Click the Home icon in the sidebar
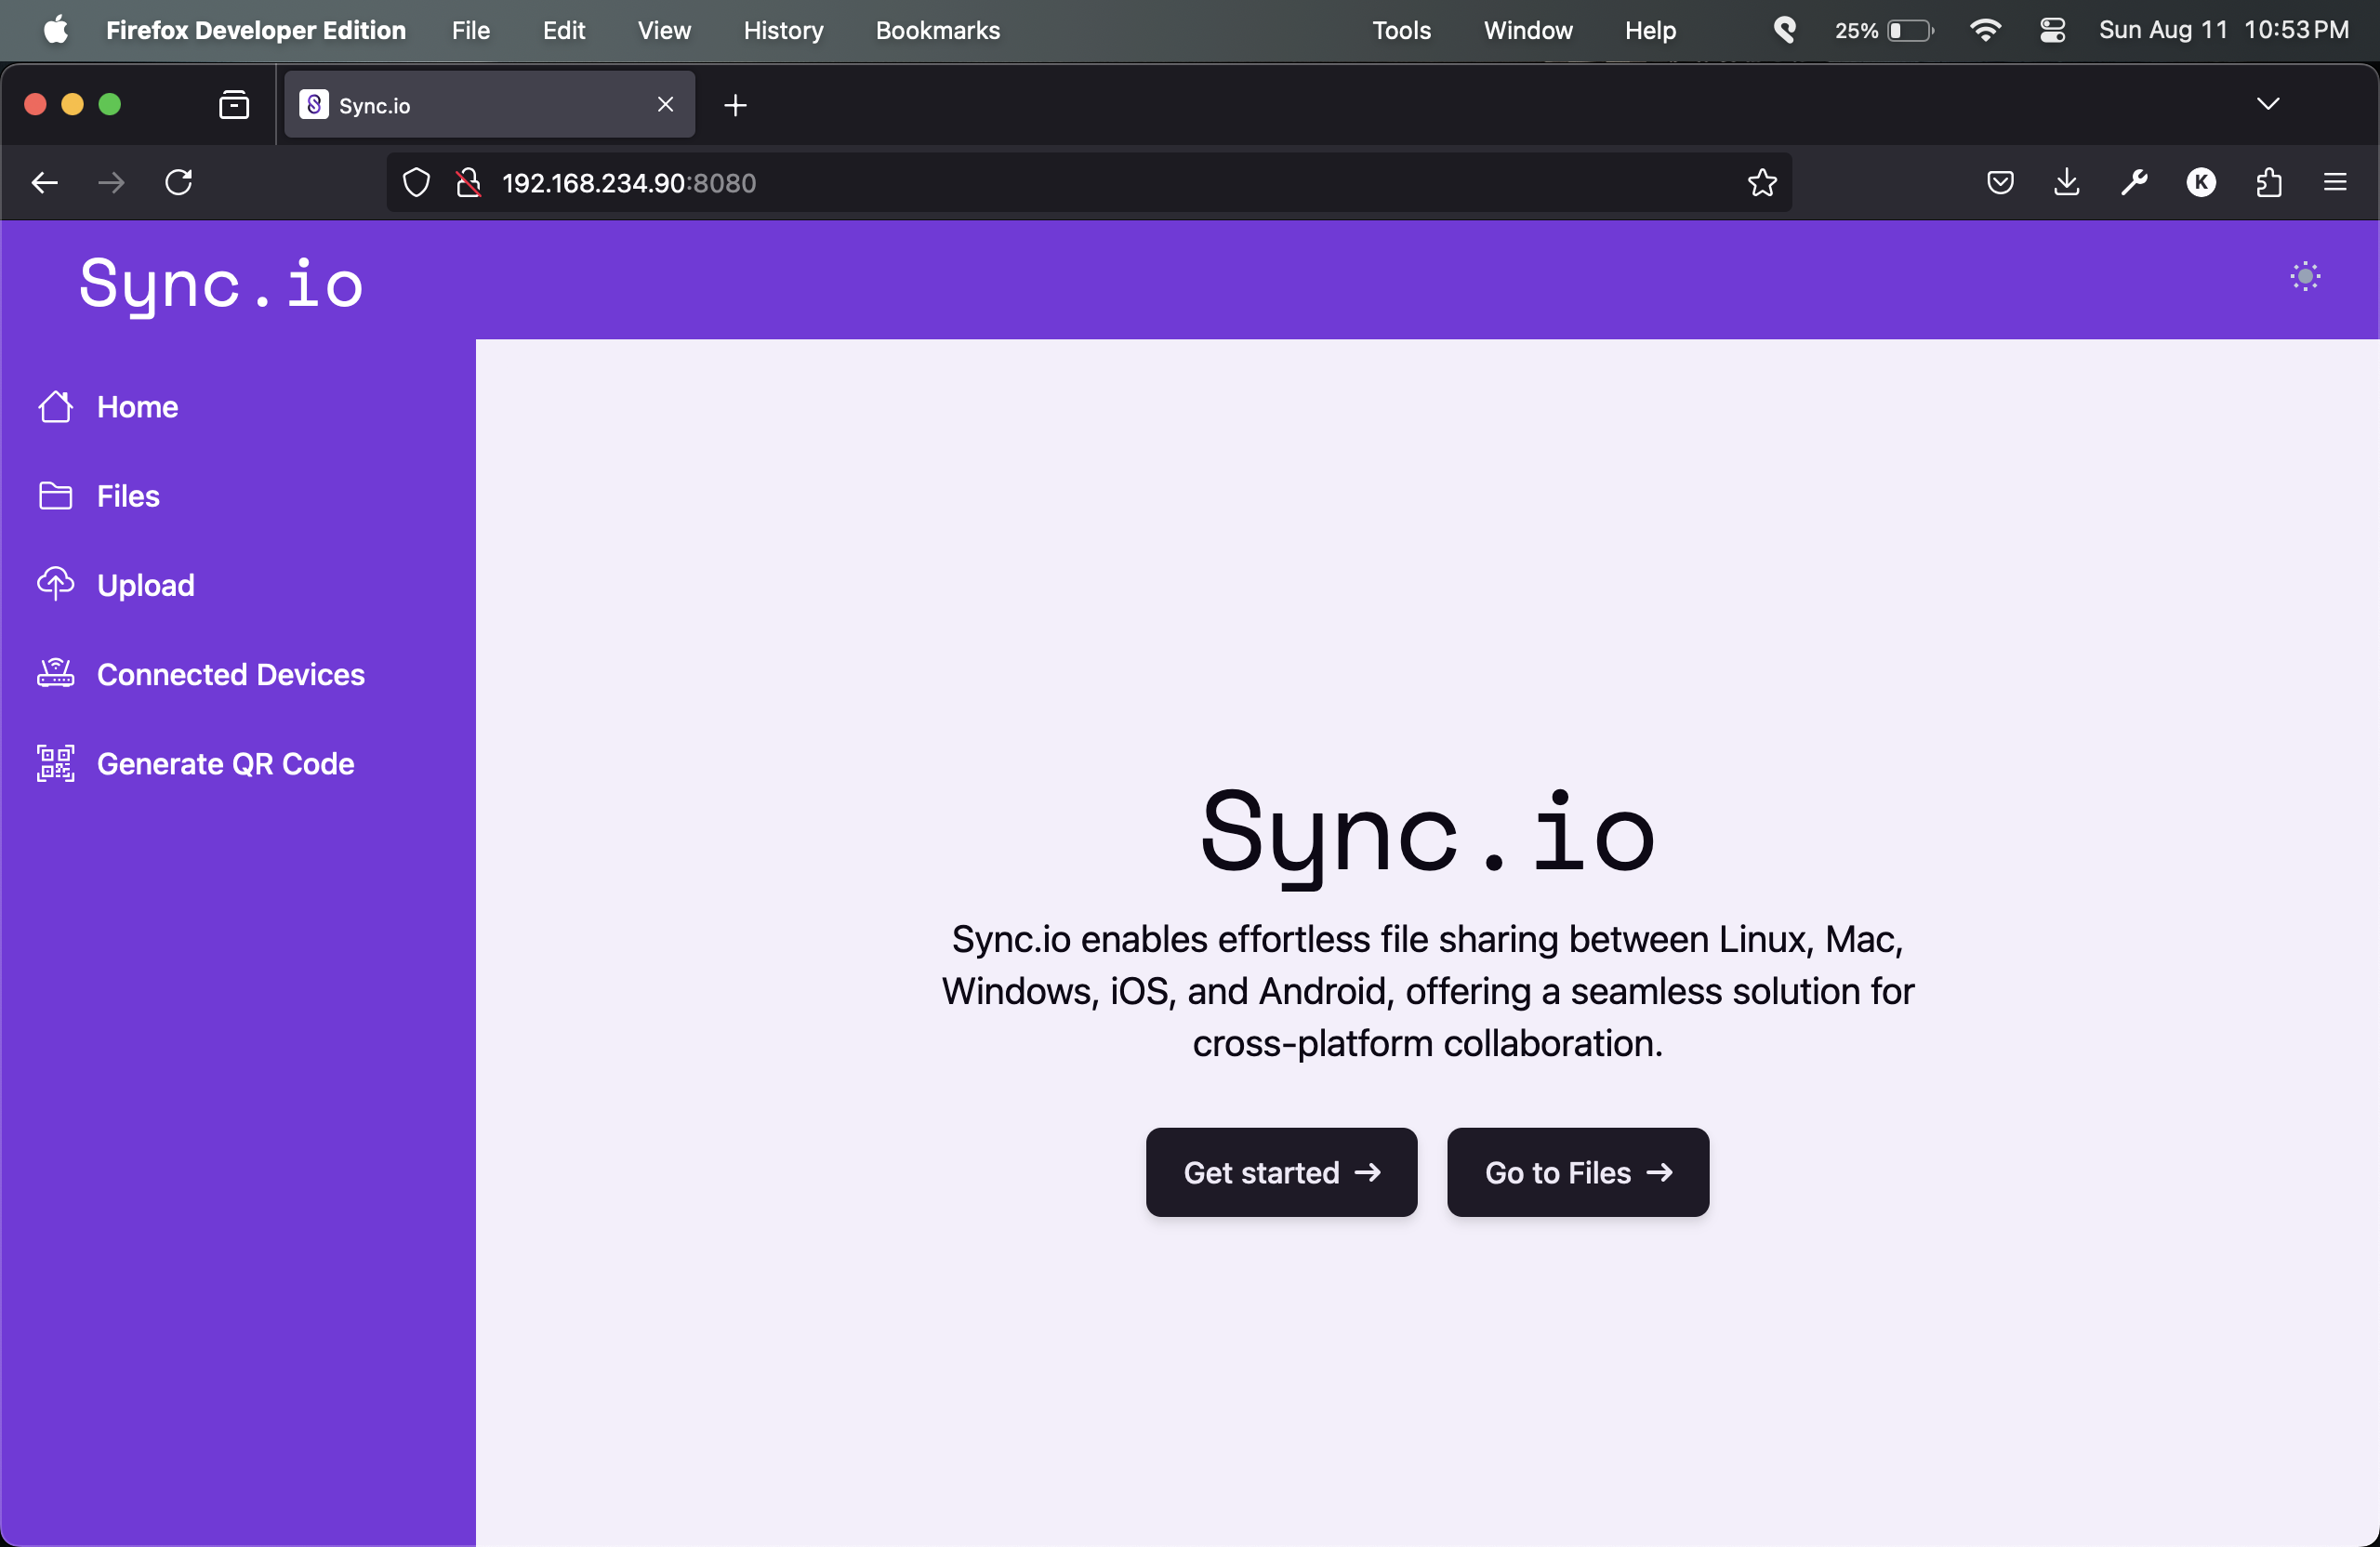 click(56, 406)
